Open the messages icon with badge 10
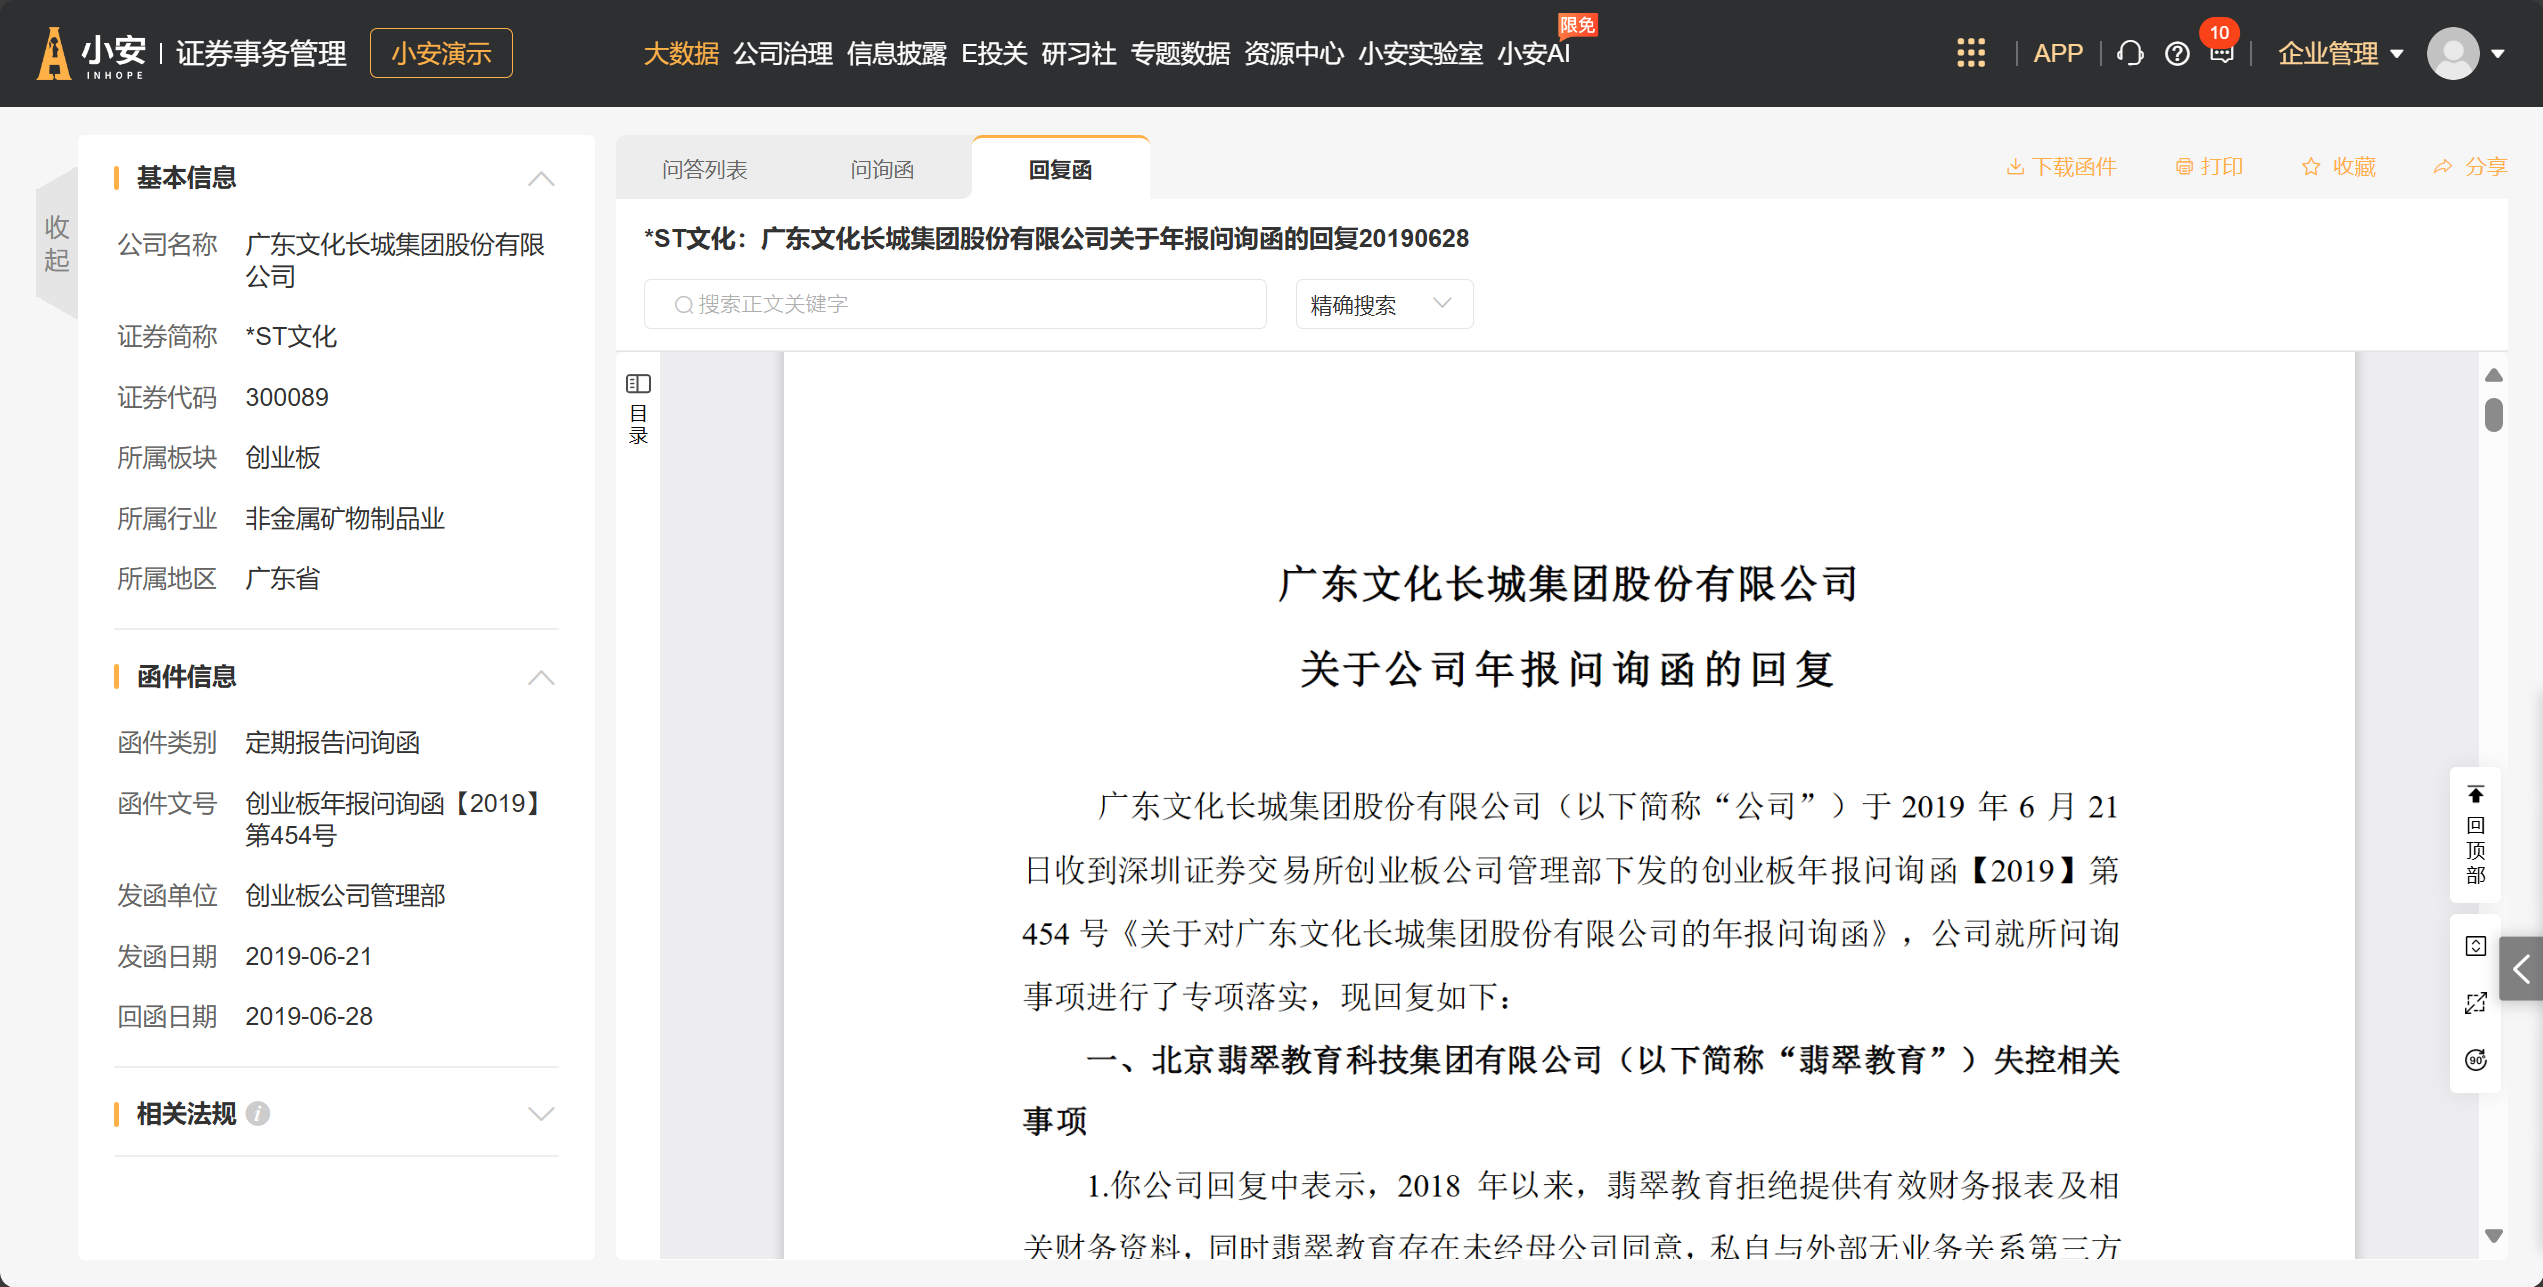Image resolution: width=2543 pixels, height=1287 pixels. [x=2221, y=54]
